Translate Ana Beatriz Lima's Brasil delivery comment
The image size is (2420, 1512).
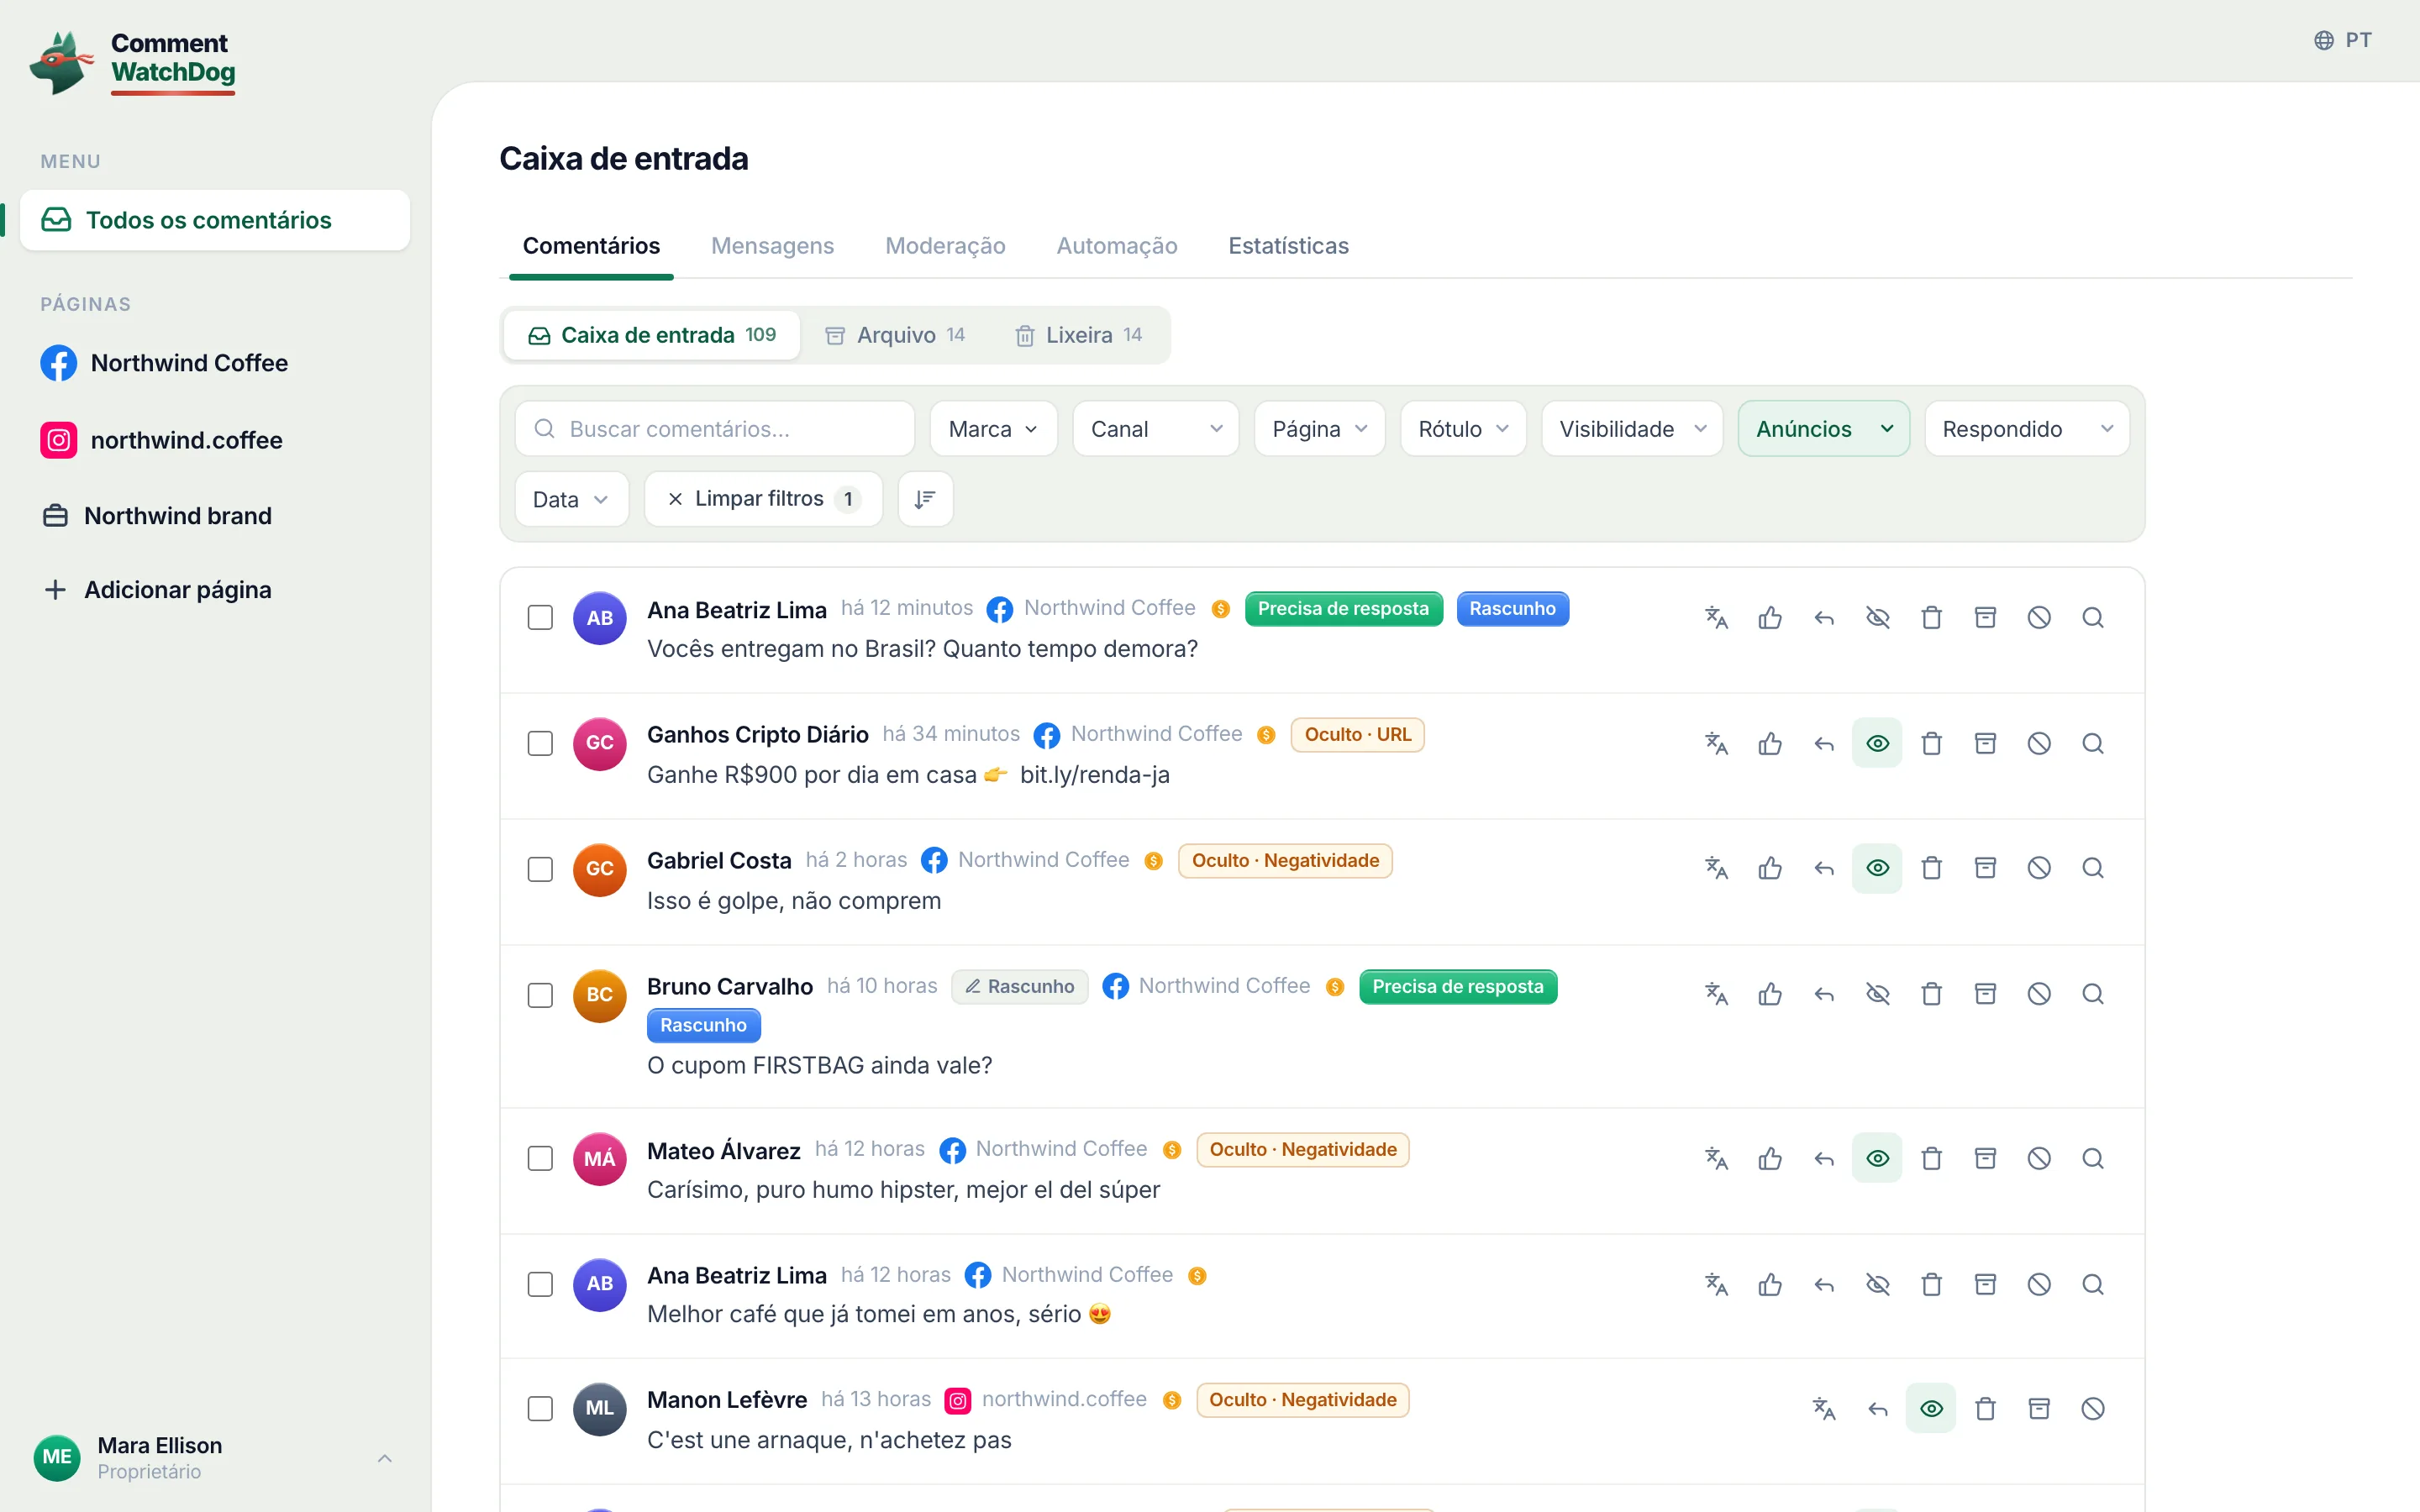click(1716, 618)
